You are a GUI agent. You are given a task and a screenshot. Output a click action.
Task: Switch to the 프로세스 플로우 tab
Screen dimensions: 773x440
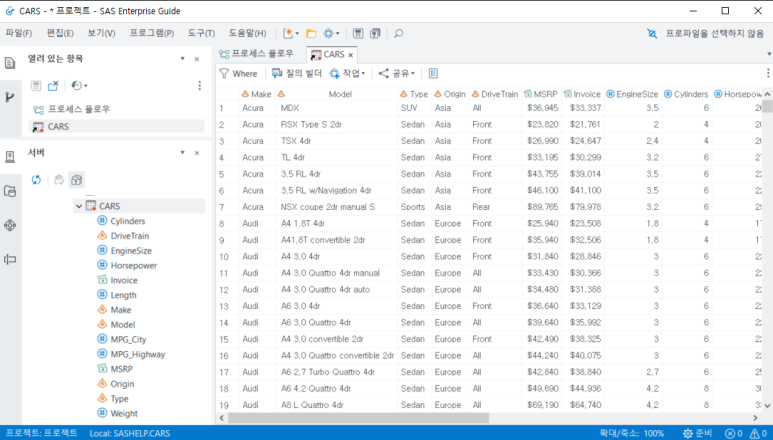click(256, 54)
